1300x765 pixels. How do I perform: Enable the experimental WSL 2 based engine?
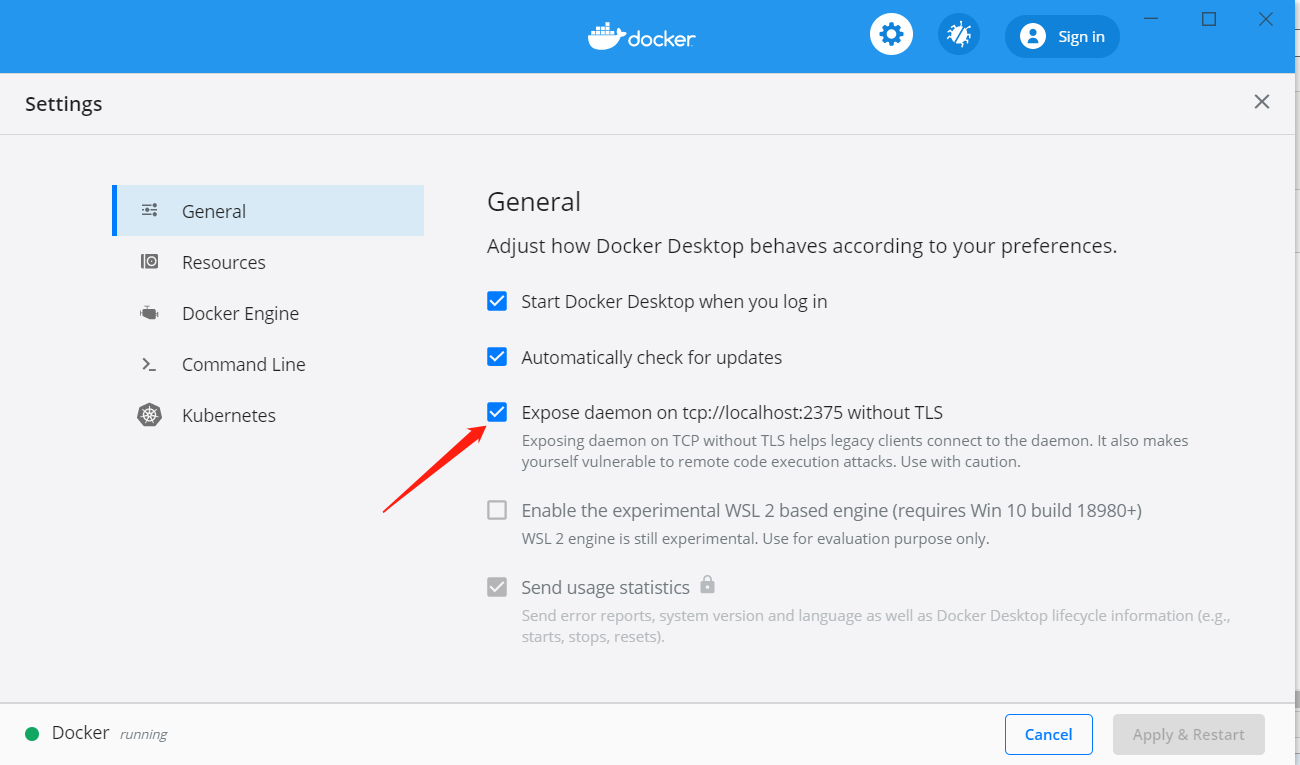pos(497,510)
